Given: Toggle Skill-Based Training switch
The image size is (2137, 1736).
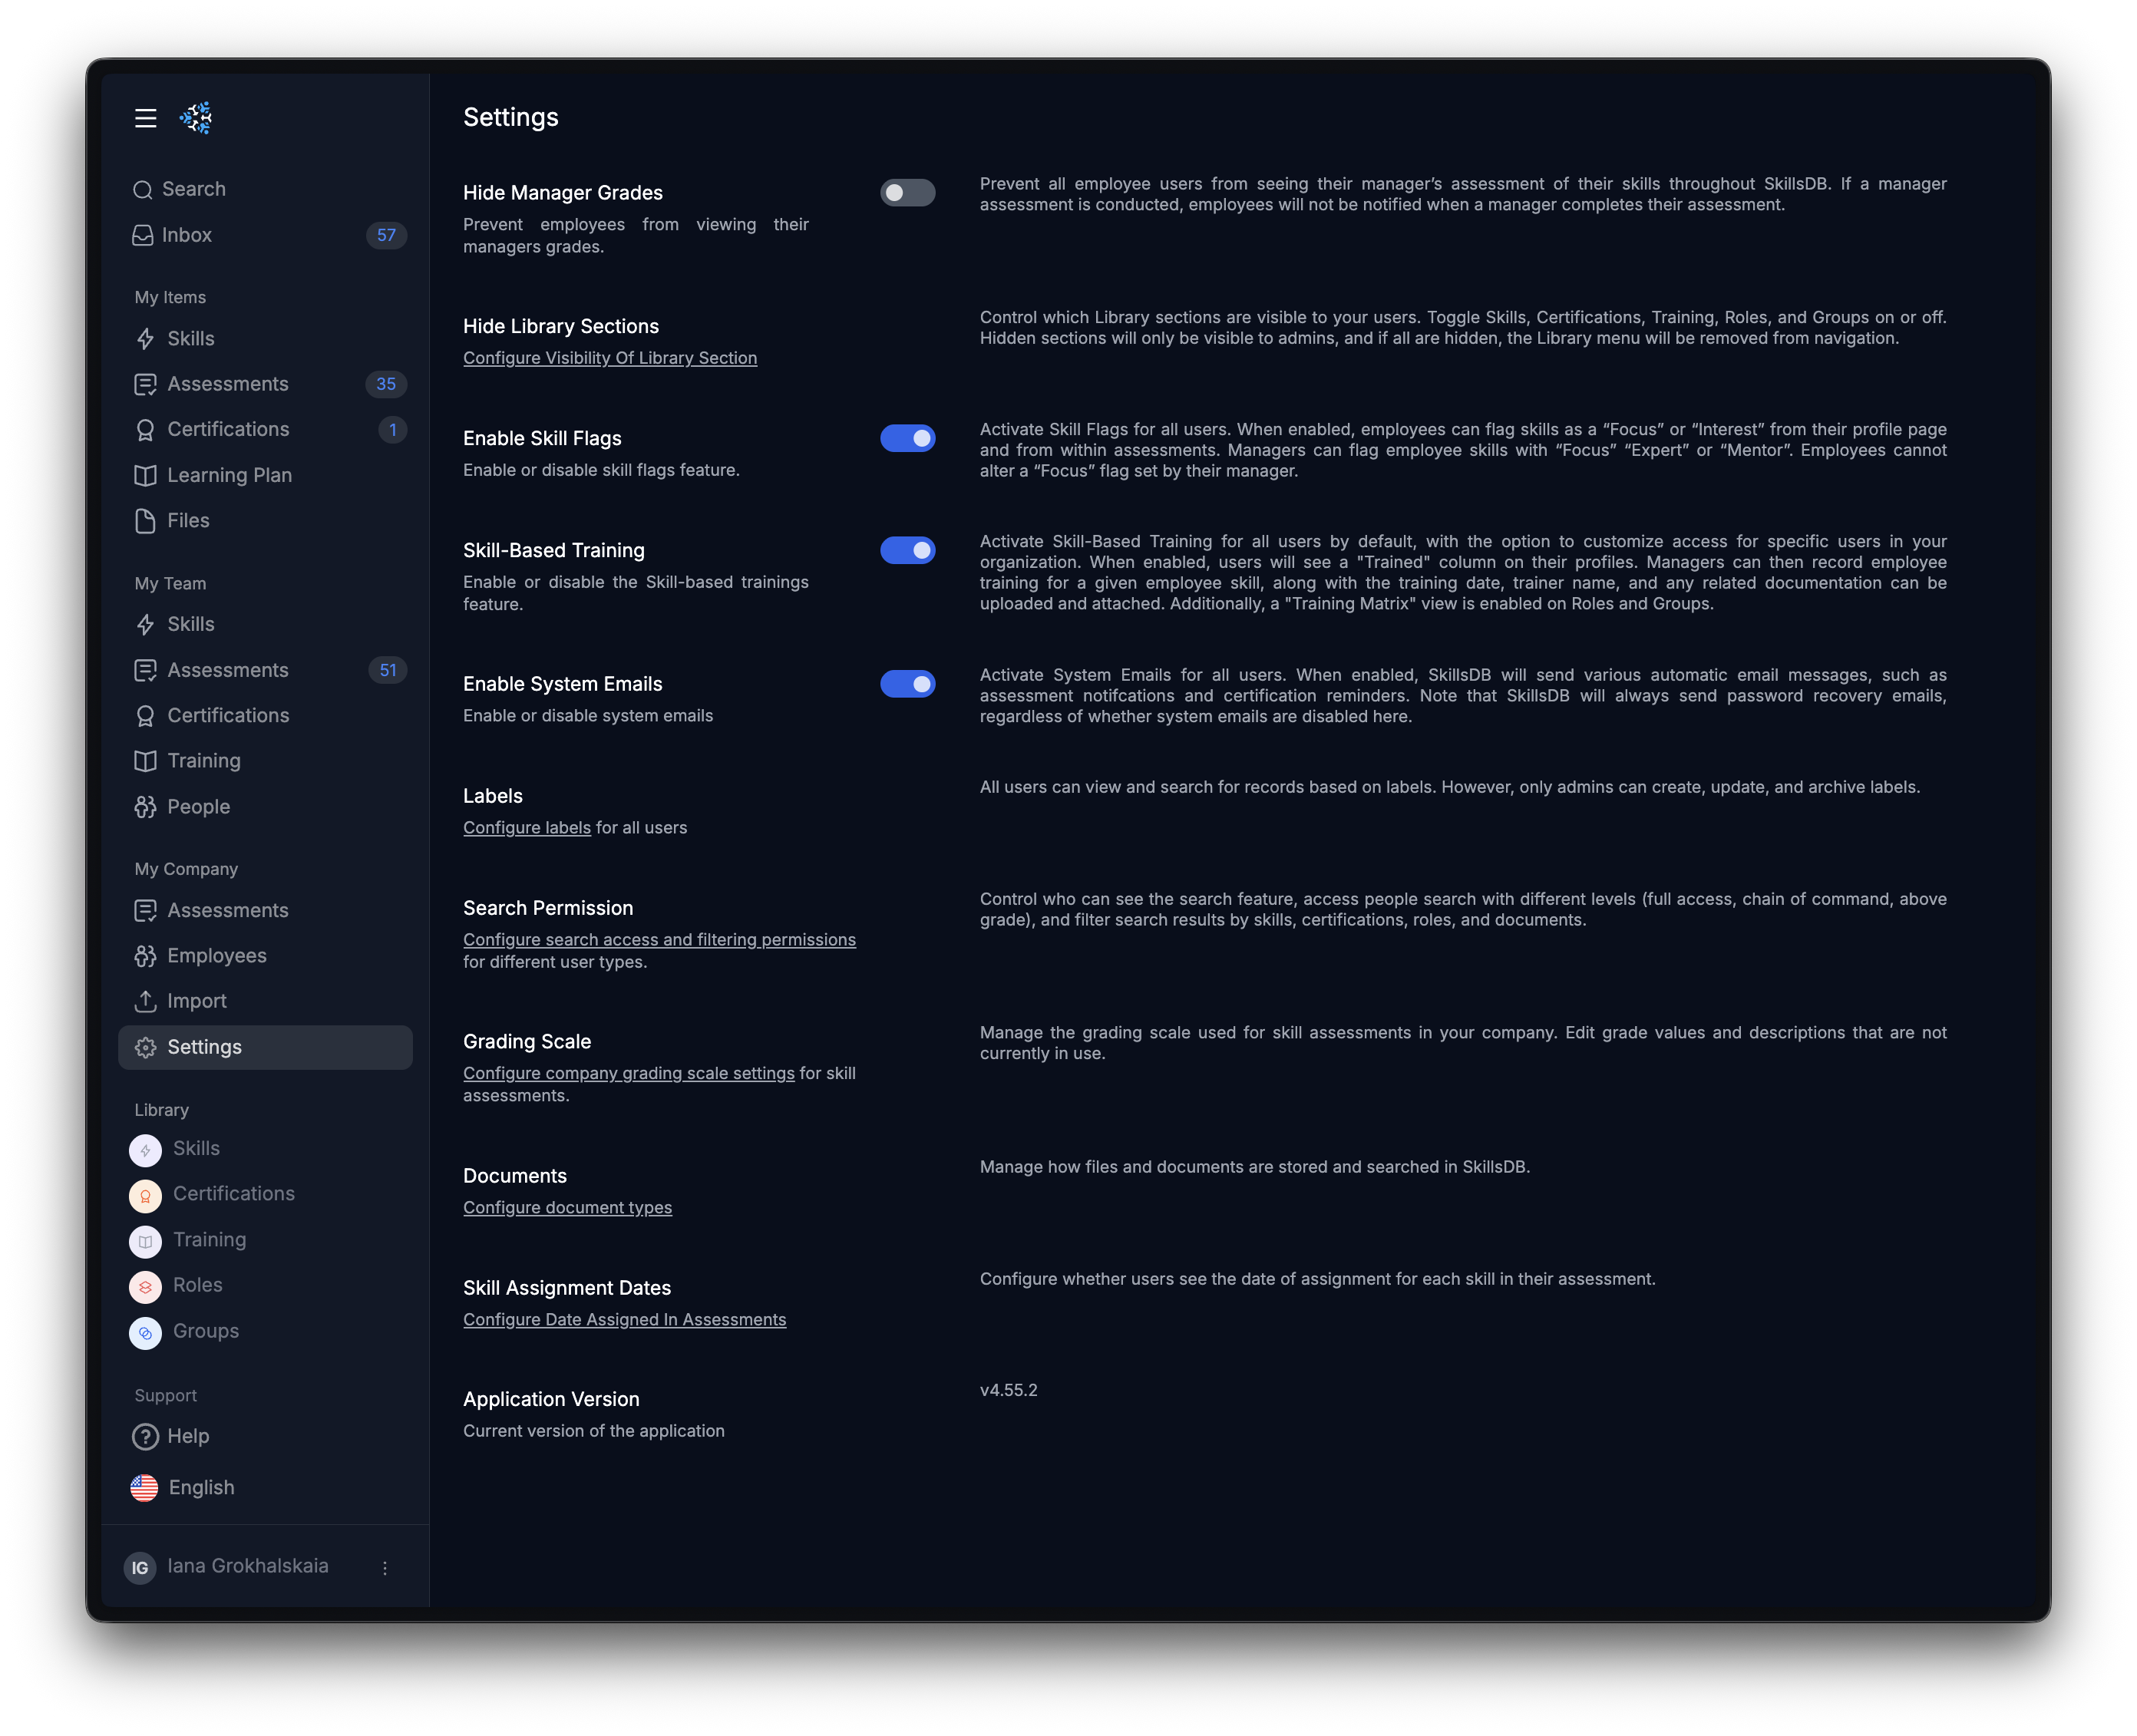Looking at the screenshot, I should coord(907,550).
